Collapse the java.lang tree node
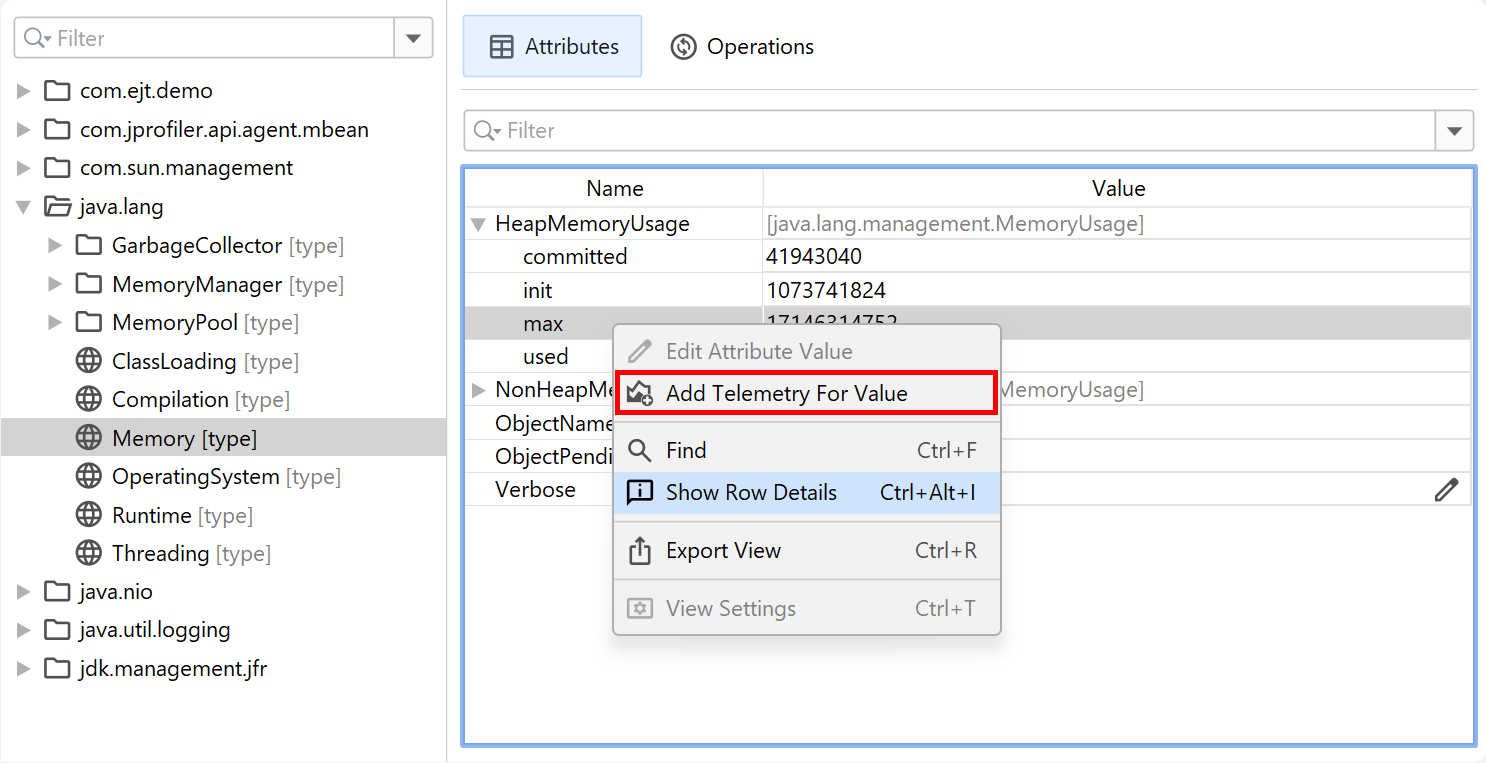 click(x=24, y=208)
